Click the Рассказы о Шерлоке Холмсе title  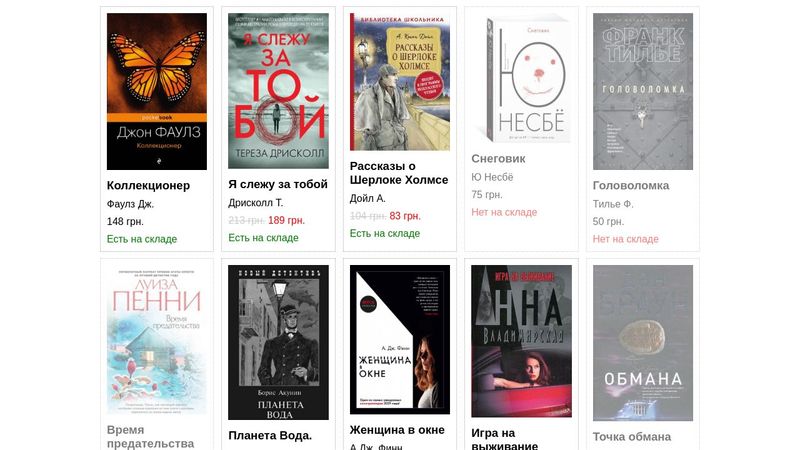click(x=399, y=173)
